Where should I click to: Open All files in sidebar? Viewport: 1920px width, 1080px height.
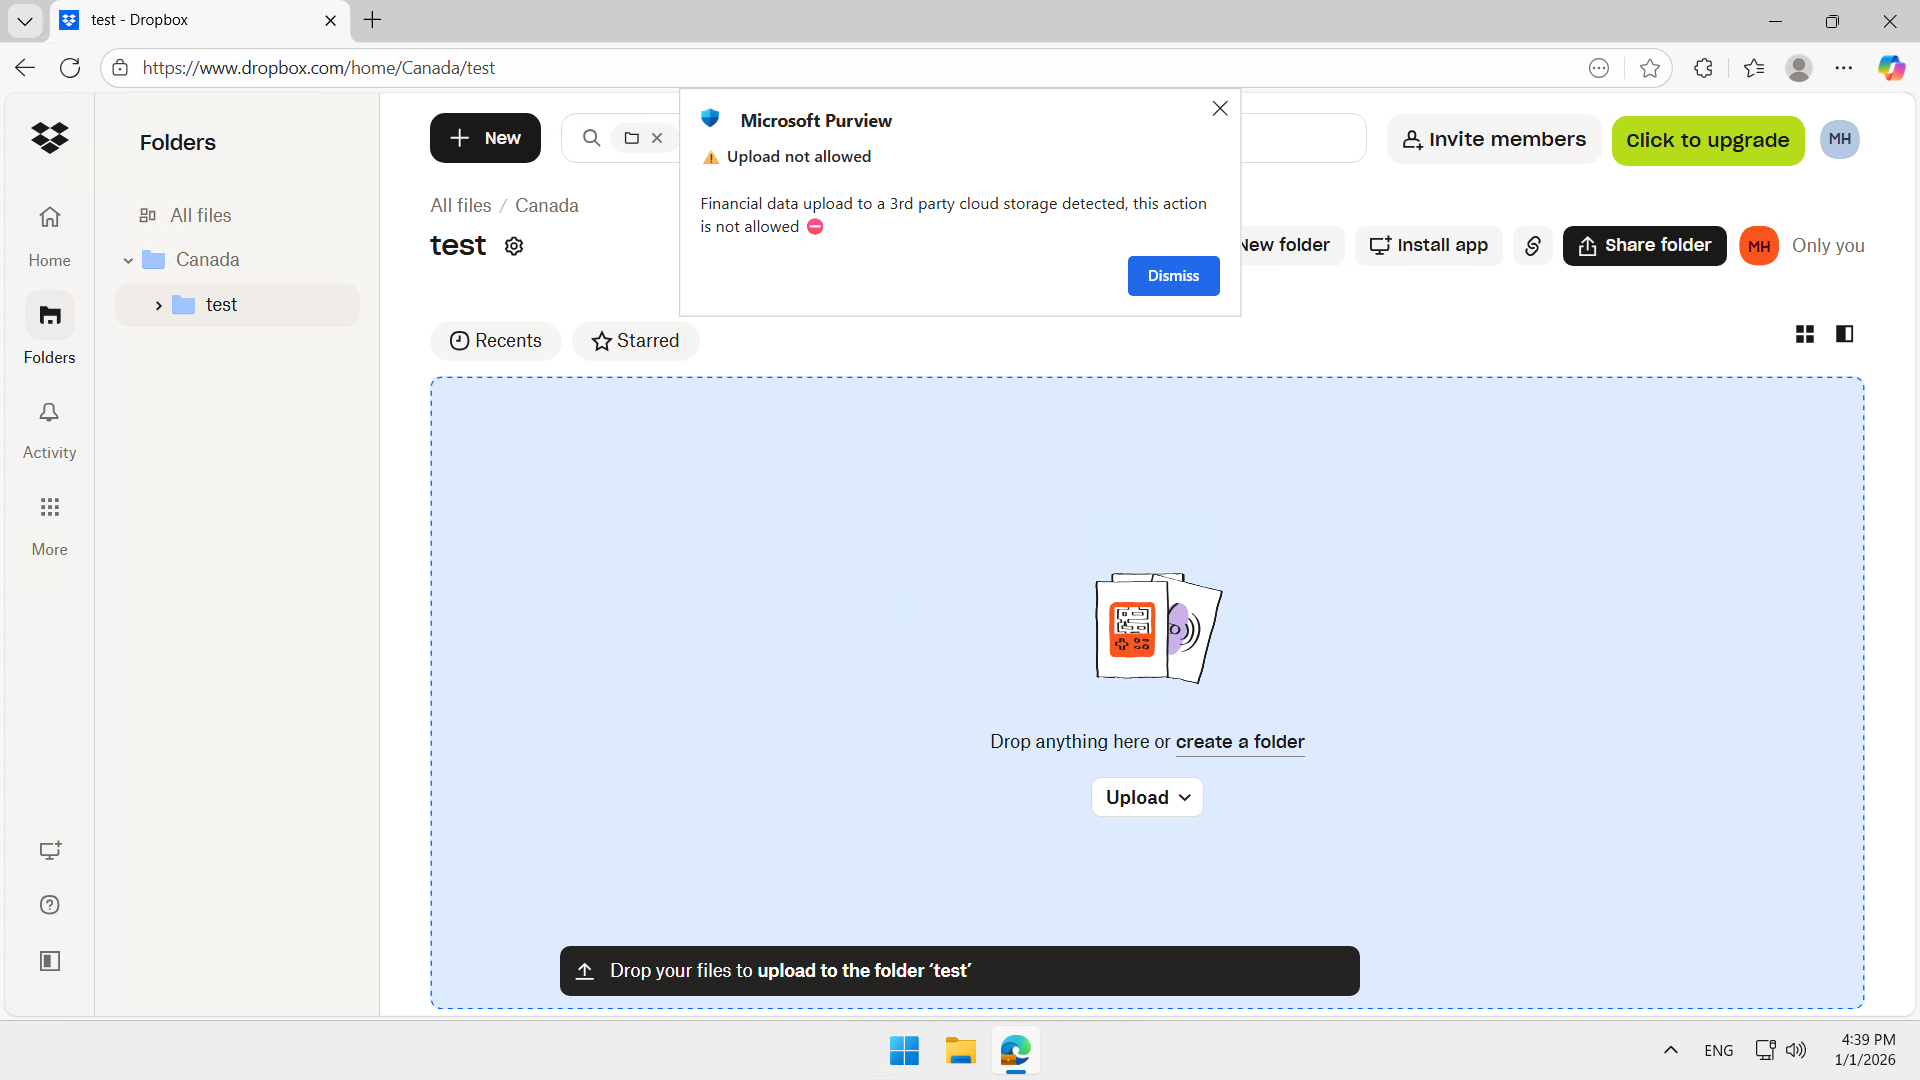click(x=200, y=216)
